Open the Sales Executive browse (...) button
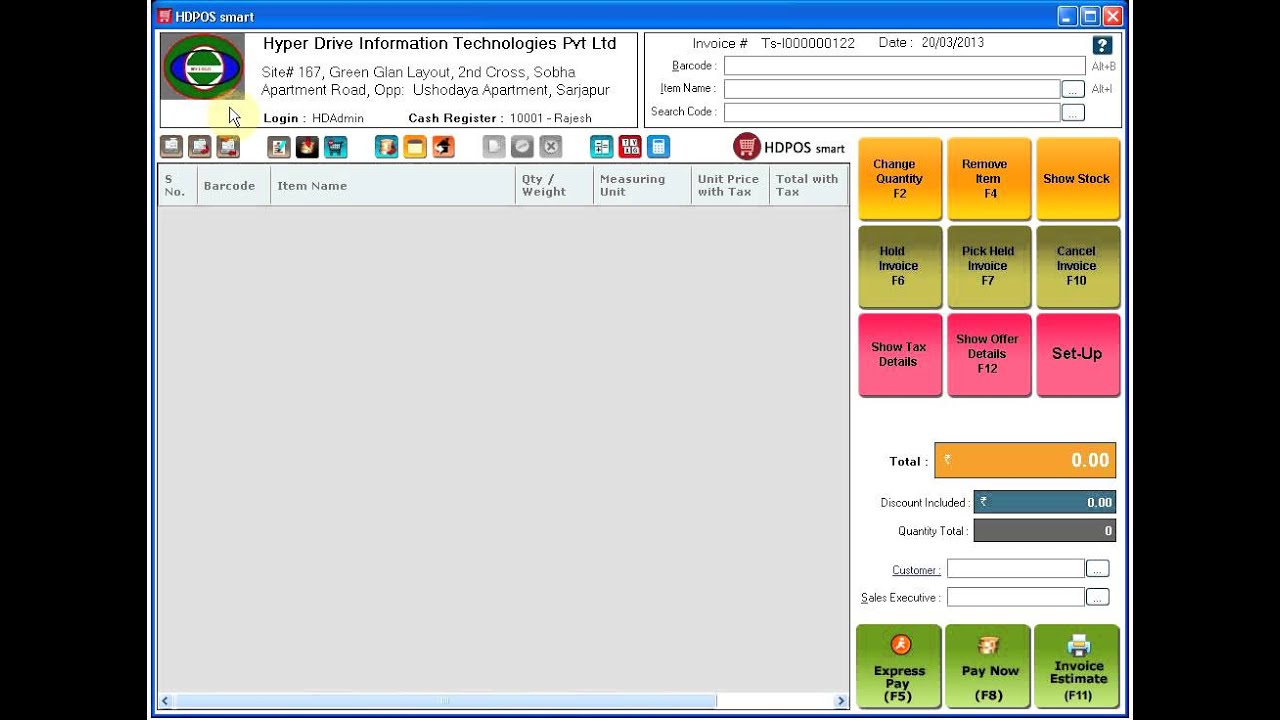The height and width of the screenshot is (720, 1280). point(1097,597)
